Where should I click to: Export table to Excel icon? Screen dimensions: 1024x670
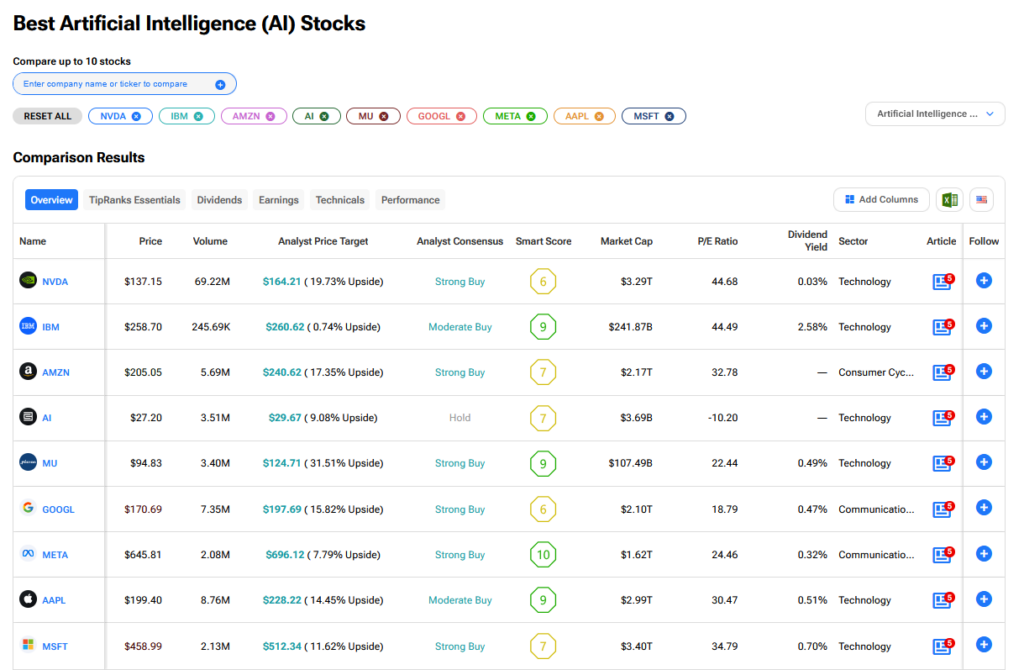[950, 200]
